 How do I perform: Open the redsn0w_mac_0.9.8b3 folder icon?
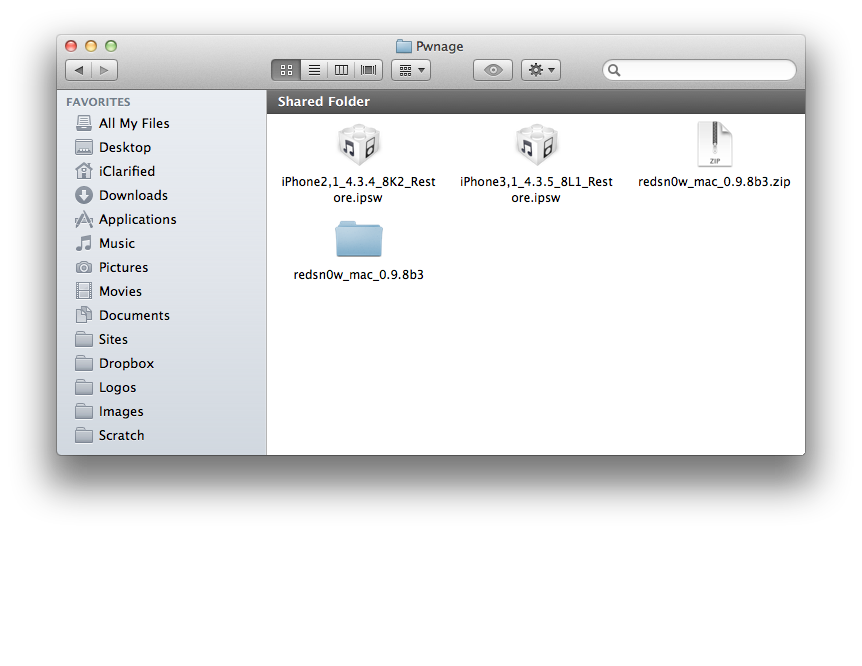(358, 240)
